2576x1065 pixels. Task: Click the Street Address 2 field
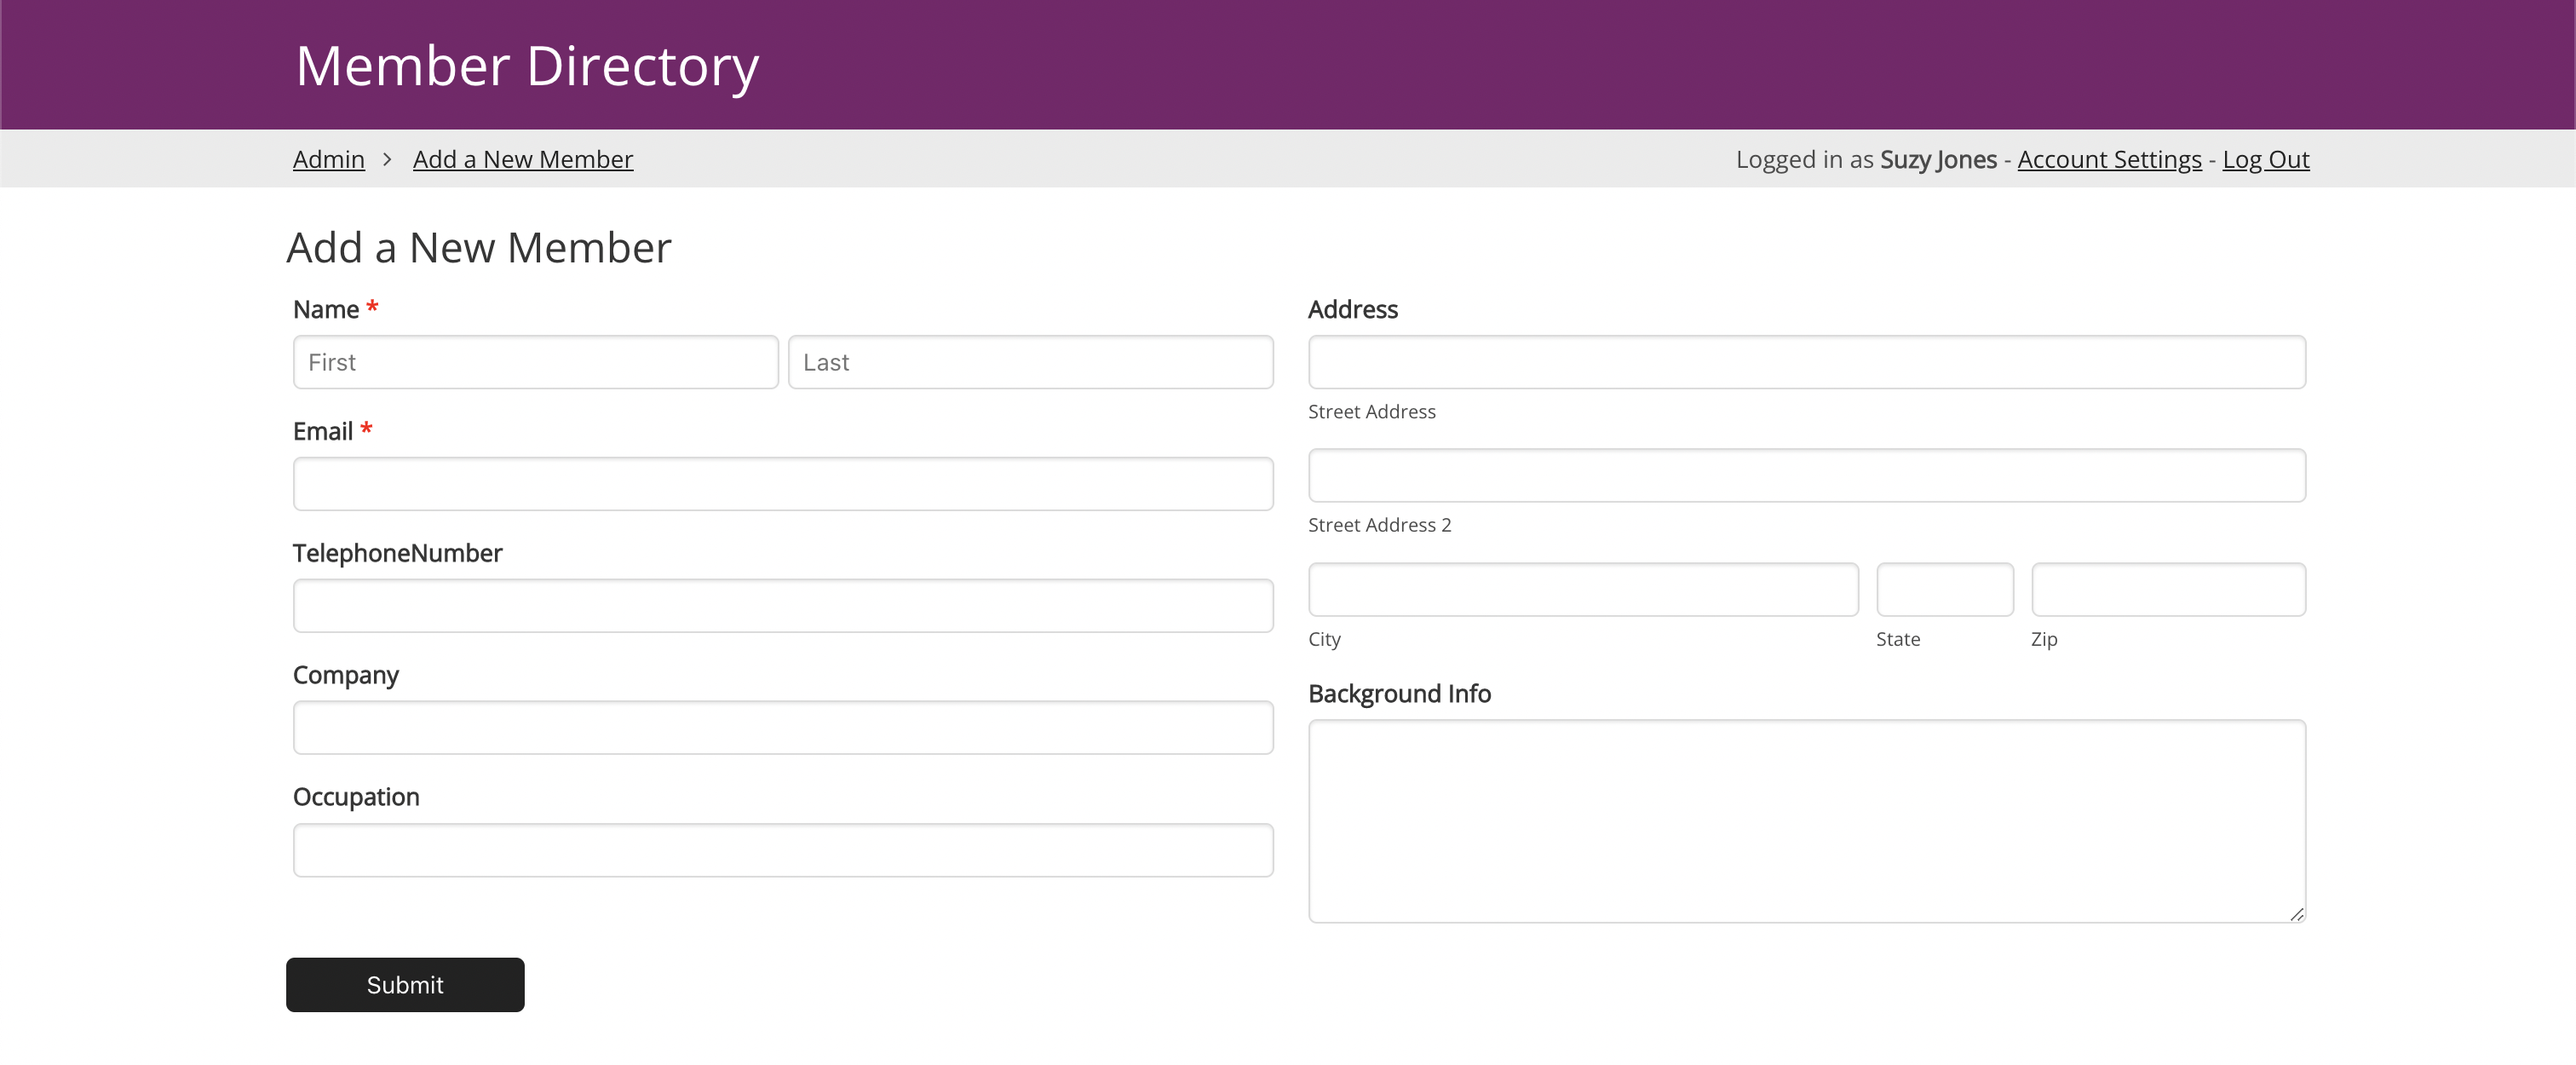tap(1806, 476)
